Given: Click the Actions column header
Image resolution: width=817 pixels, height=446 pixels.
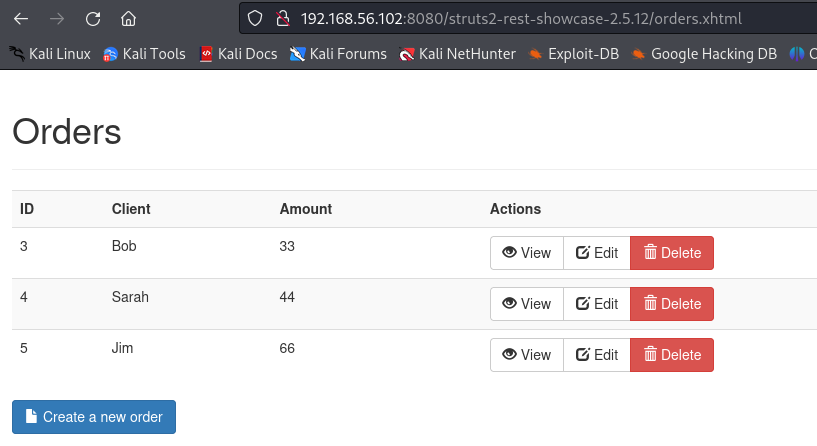Looking at the screenshot, I should [515, 209].
